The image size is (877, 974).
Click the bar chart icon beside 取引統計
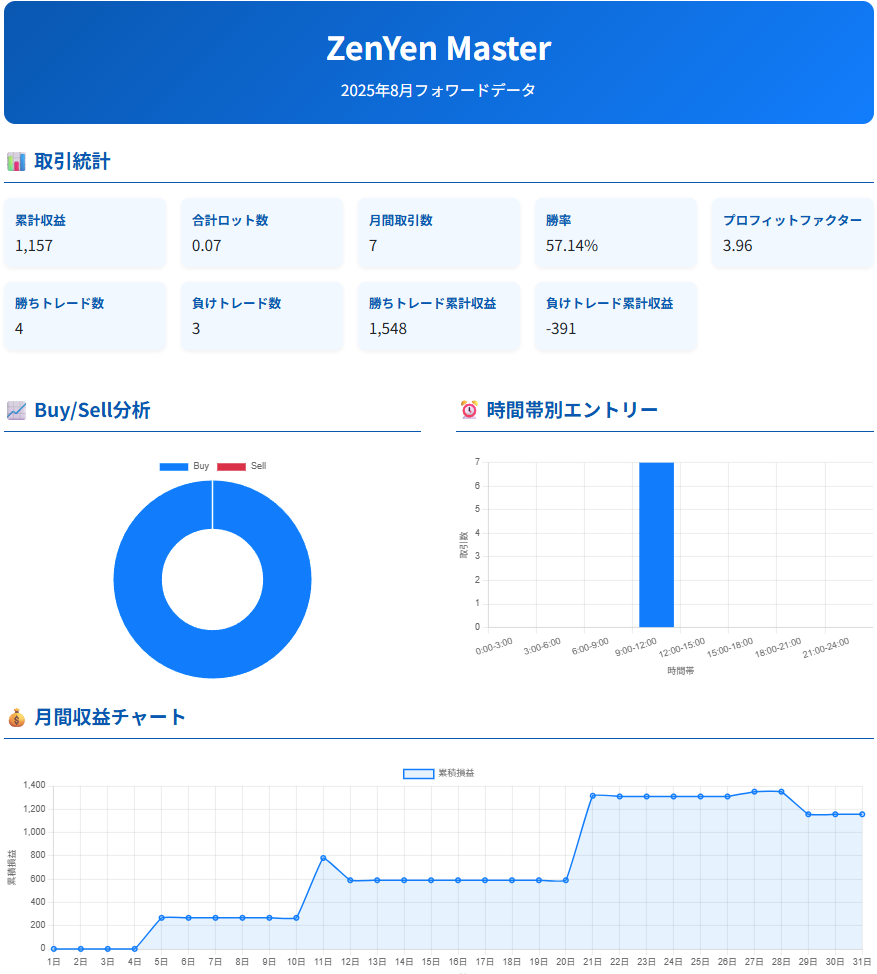point(16,162)
